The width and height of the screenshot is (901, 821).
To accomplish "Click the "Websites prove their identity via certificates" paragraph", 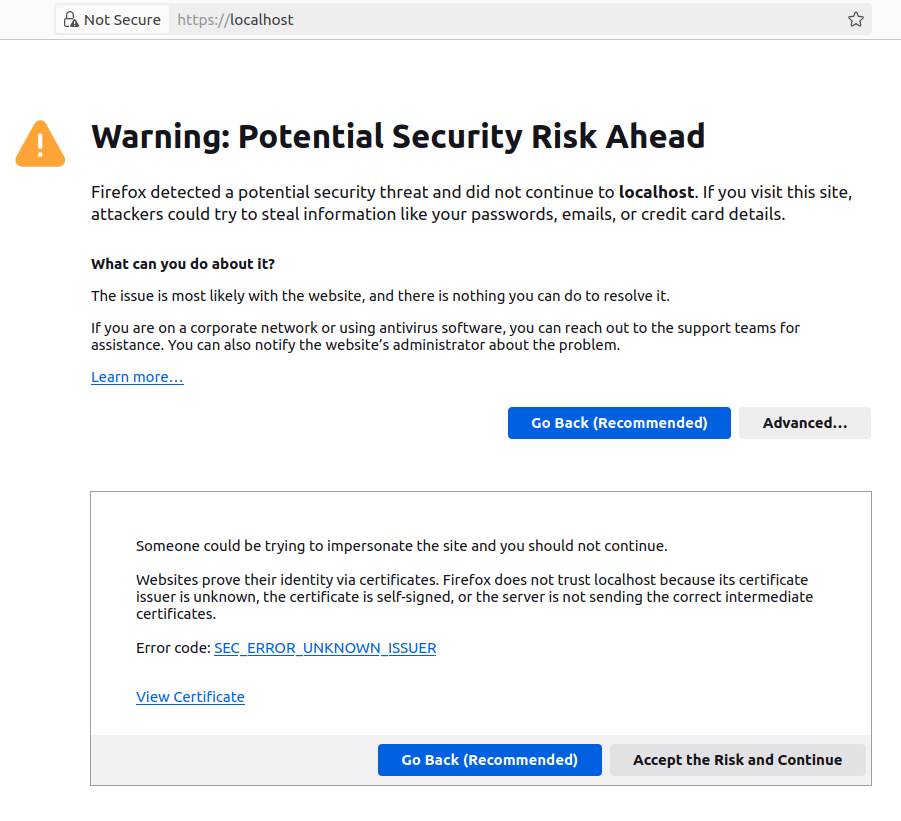I will (472, 596).
